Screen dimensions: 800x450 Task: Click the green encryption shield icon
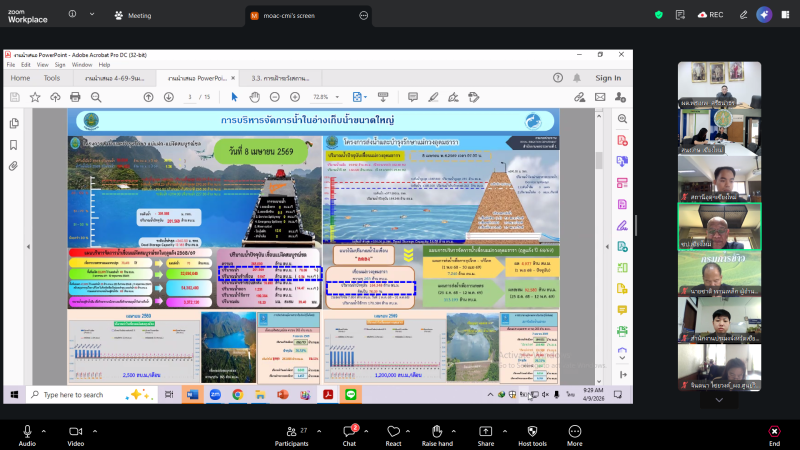coord(658,15)
